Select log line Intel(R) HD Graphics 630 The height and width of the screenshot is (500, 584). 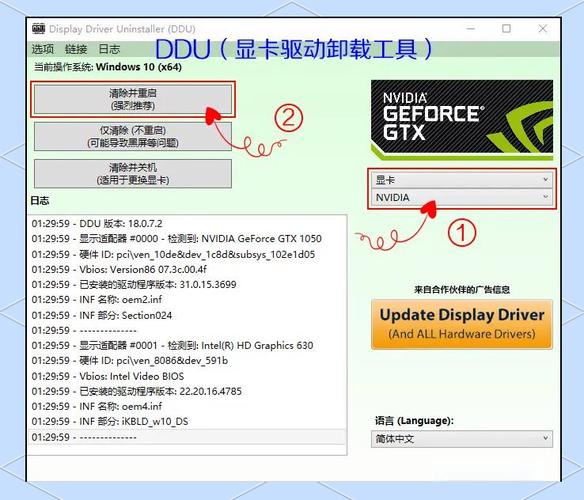tap(187, 345)
